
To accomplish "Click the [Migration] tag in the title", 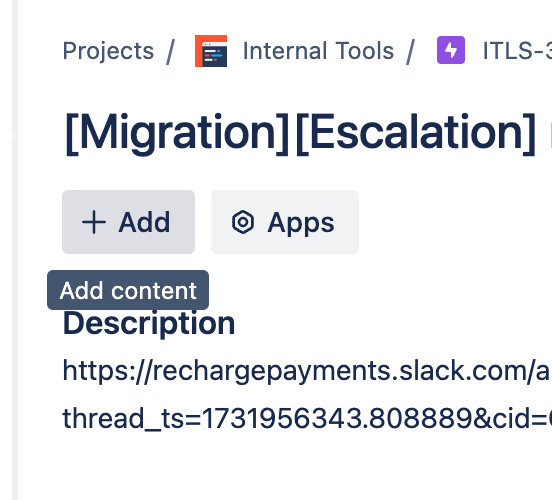I will [177, 133].
